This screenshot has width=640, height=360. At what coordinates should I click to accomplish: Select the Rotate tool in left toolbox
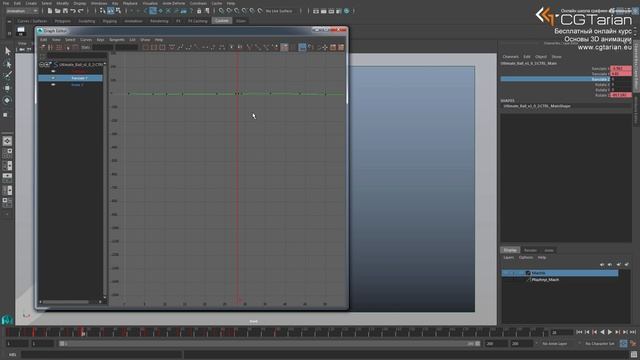[x=7, y=100]
